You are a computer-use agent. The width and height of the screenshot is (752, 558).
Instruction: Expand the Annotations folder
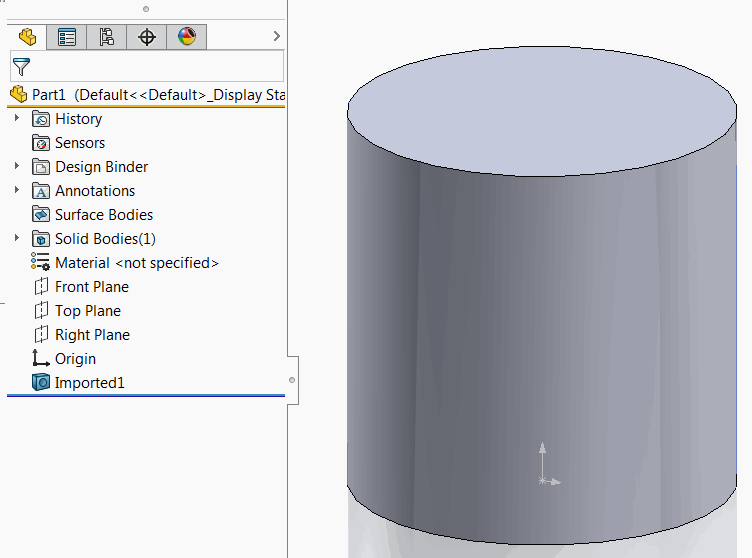pyautogui.click(x=17, y=190)
